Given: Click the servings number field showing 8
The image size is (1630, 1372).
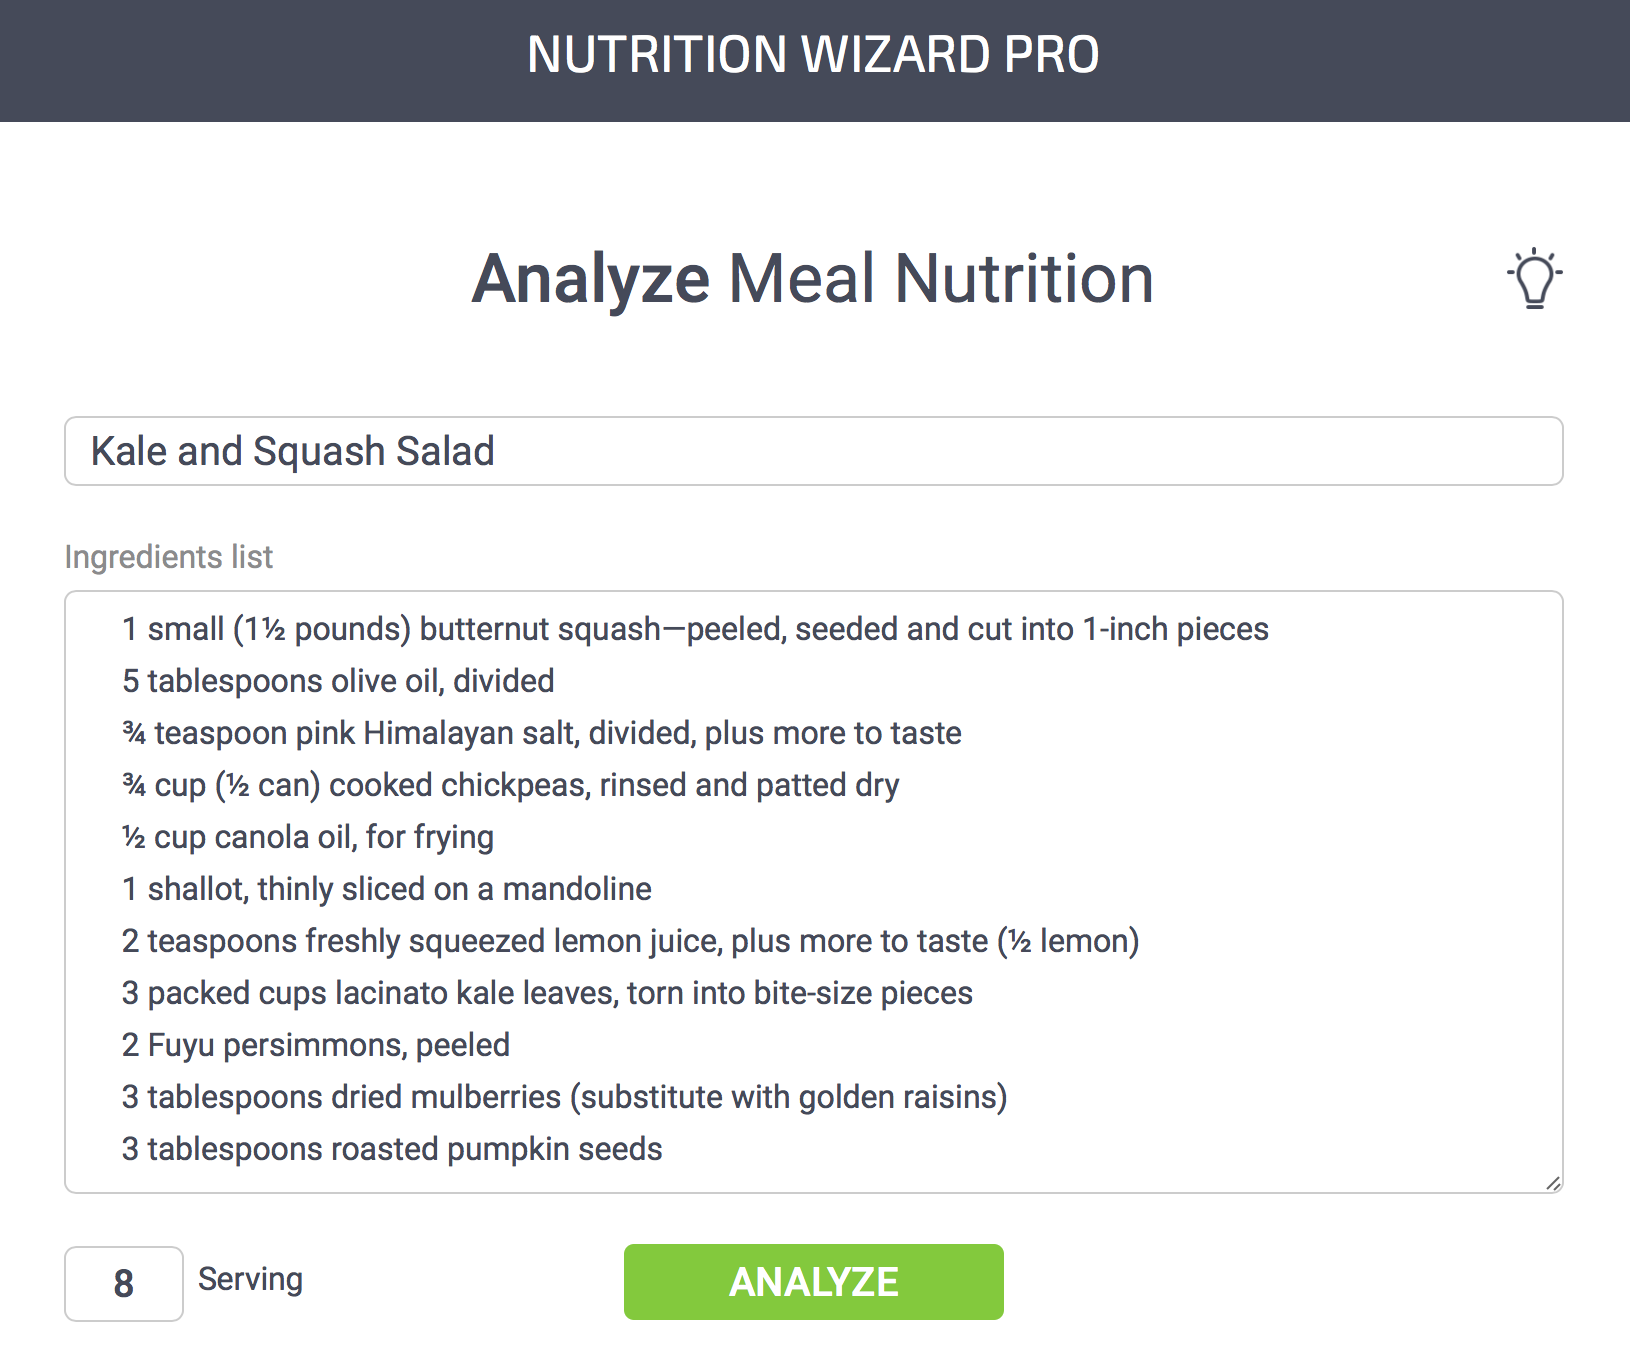Looking at the screenshot, I should tap(123, 1283).
